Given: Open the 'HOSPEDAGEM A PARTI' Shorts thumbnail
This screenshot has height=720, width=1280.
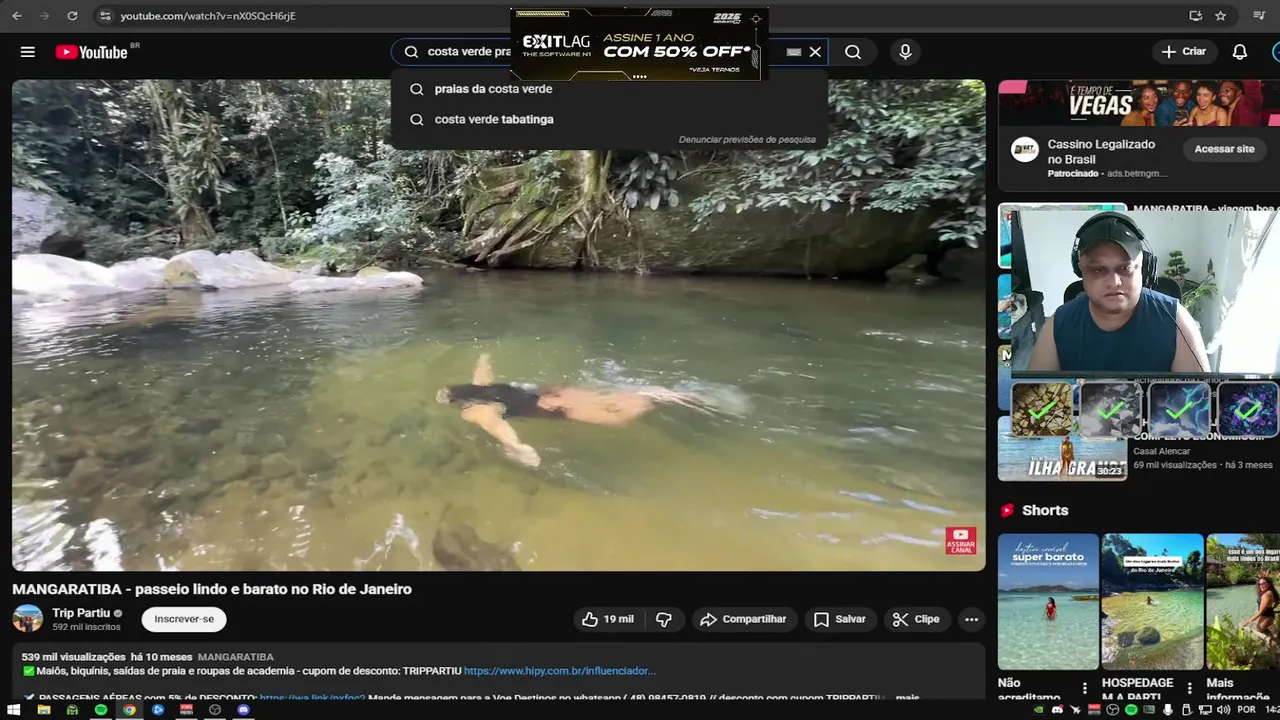Looking at the screenshot, I should tap(1153, 602).
